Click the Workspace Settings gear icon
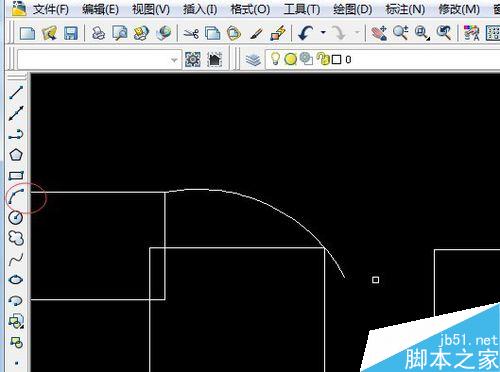 pos(193,60)
